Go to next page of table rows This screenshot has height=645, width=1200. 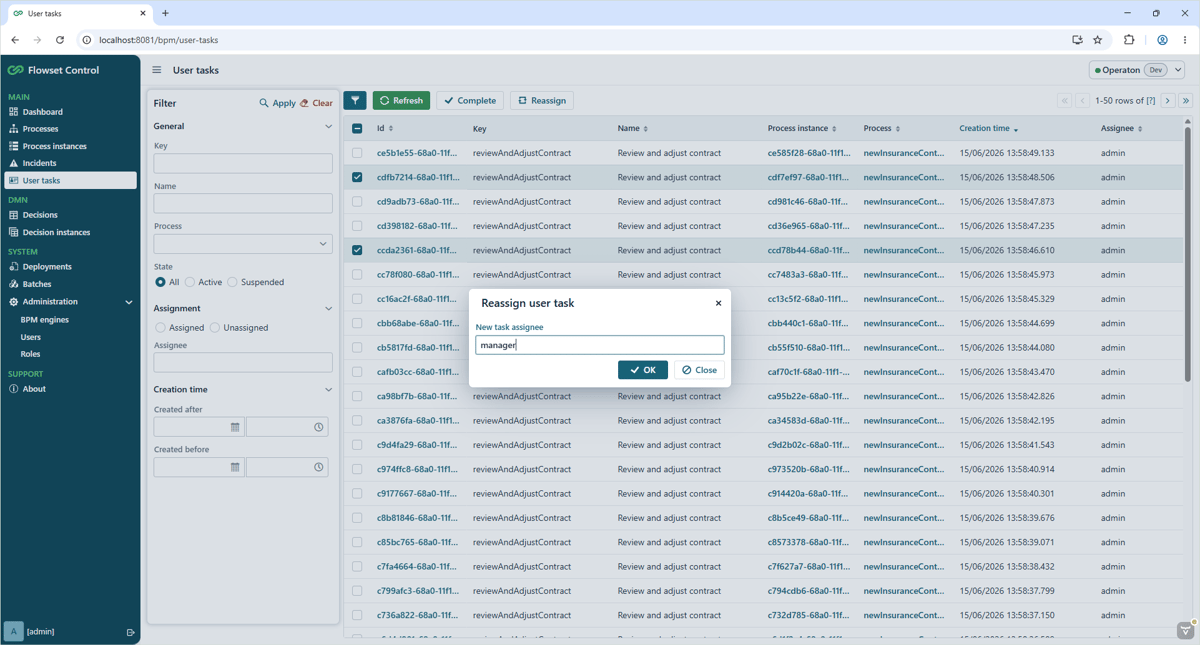(x=1168, y=101)
